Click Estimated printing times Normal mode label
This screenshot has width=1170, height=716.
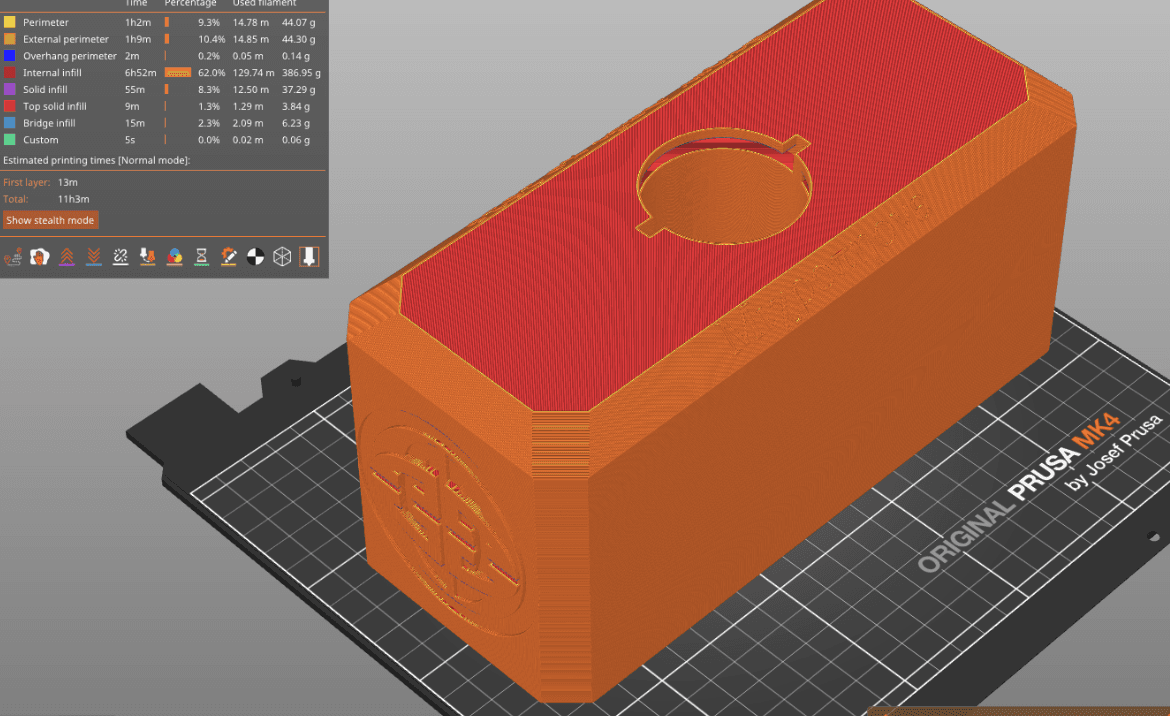[96, 160]
